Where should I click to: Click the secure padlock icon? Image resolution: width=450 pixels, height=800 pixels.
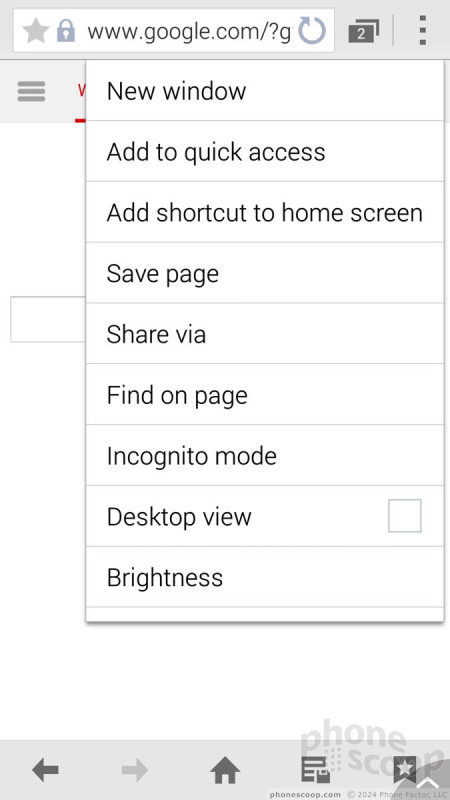tap(66, 31)
